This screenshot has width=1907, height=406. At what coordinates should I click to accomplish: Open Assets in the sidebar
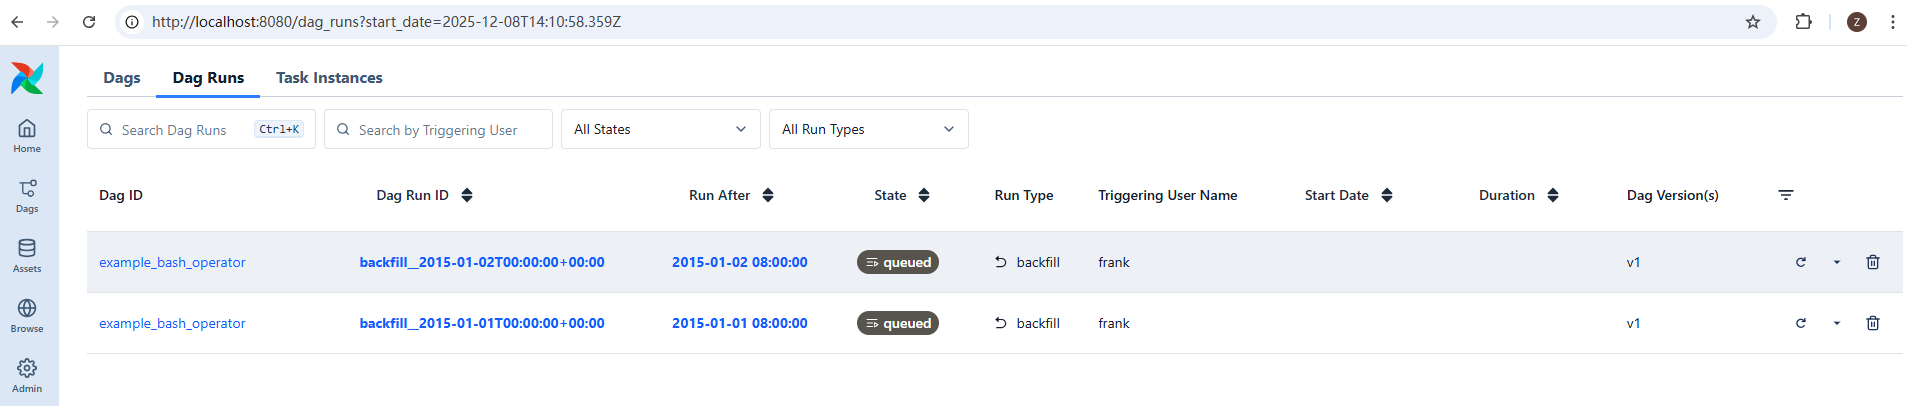27,255
